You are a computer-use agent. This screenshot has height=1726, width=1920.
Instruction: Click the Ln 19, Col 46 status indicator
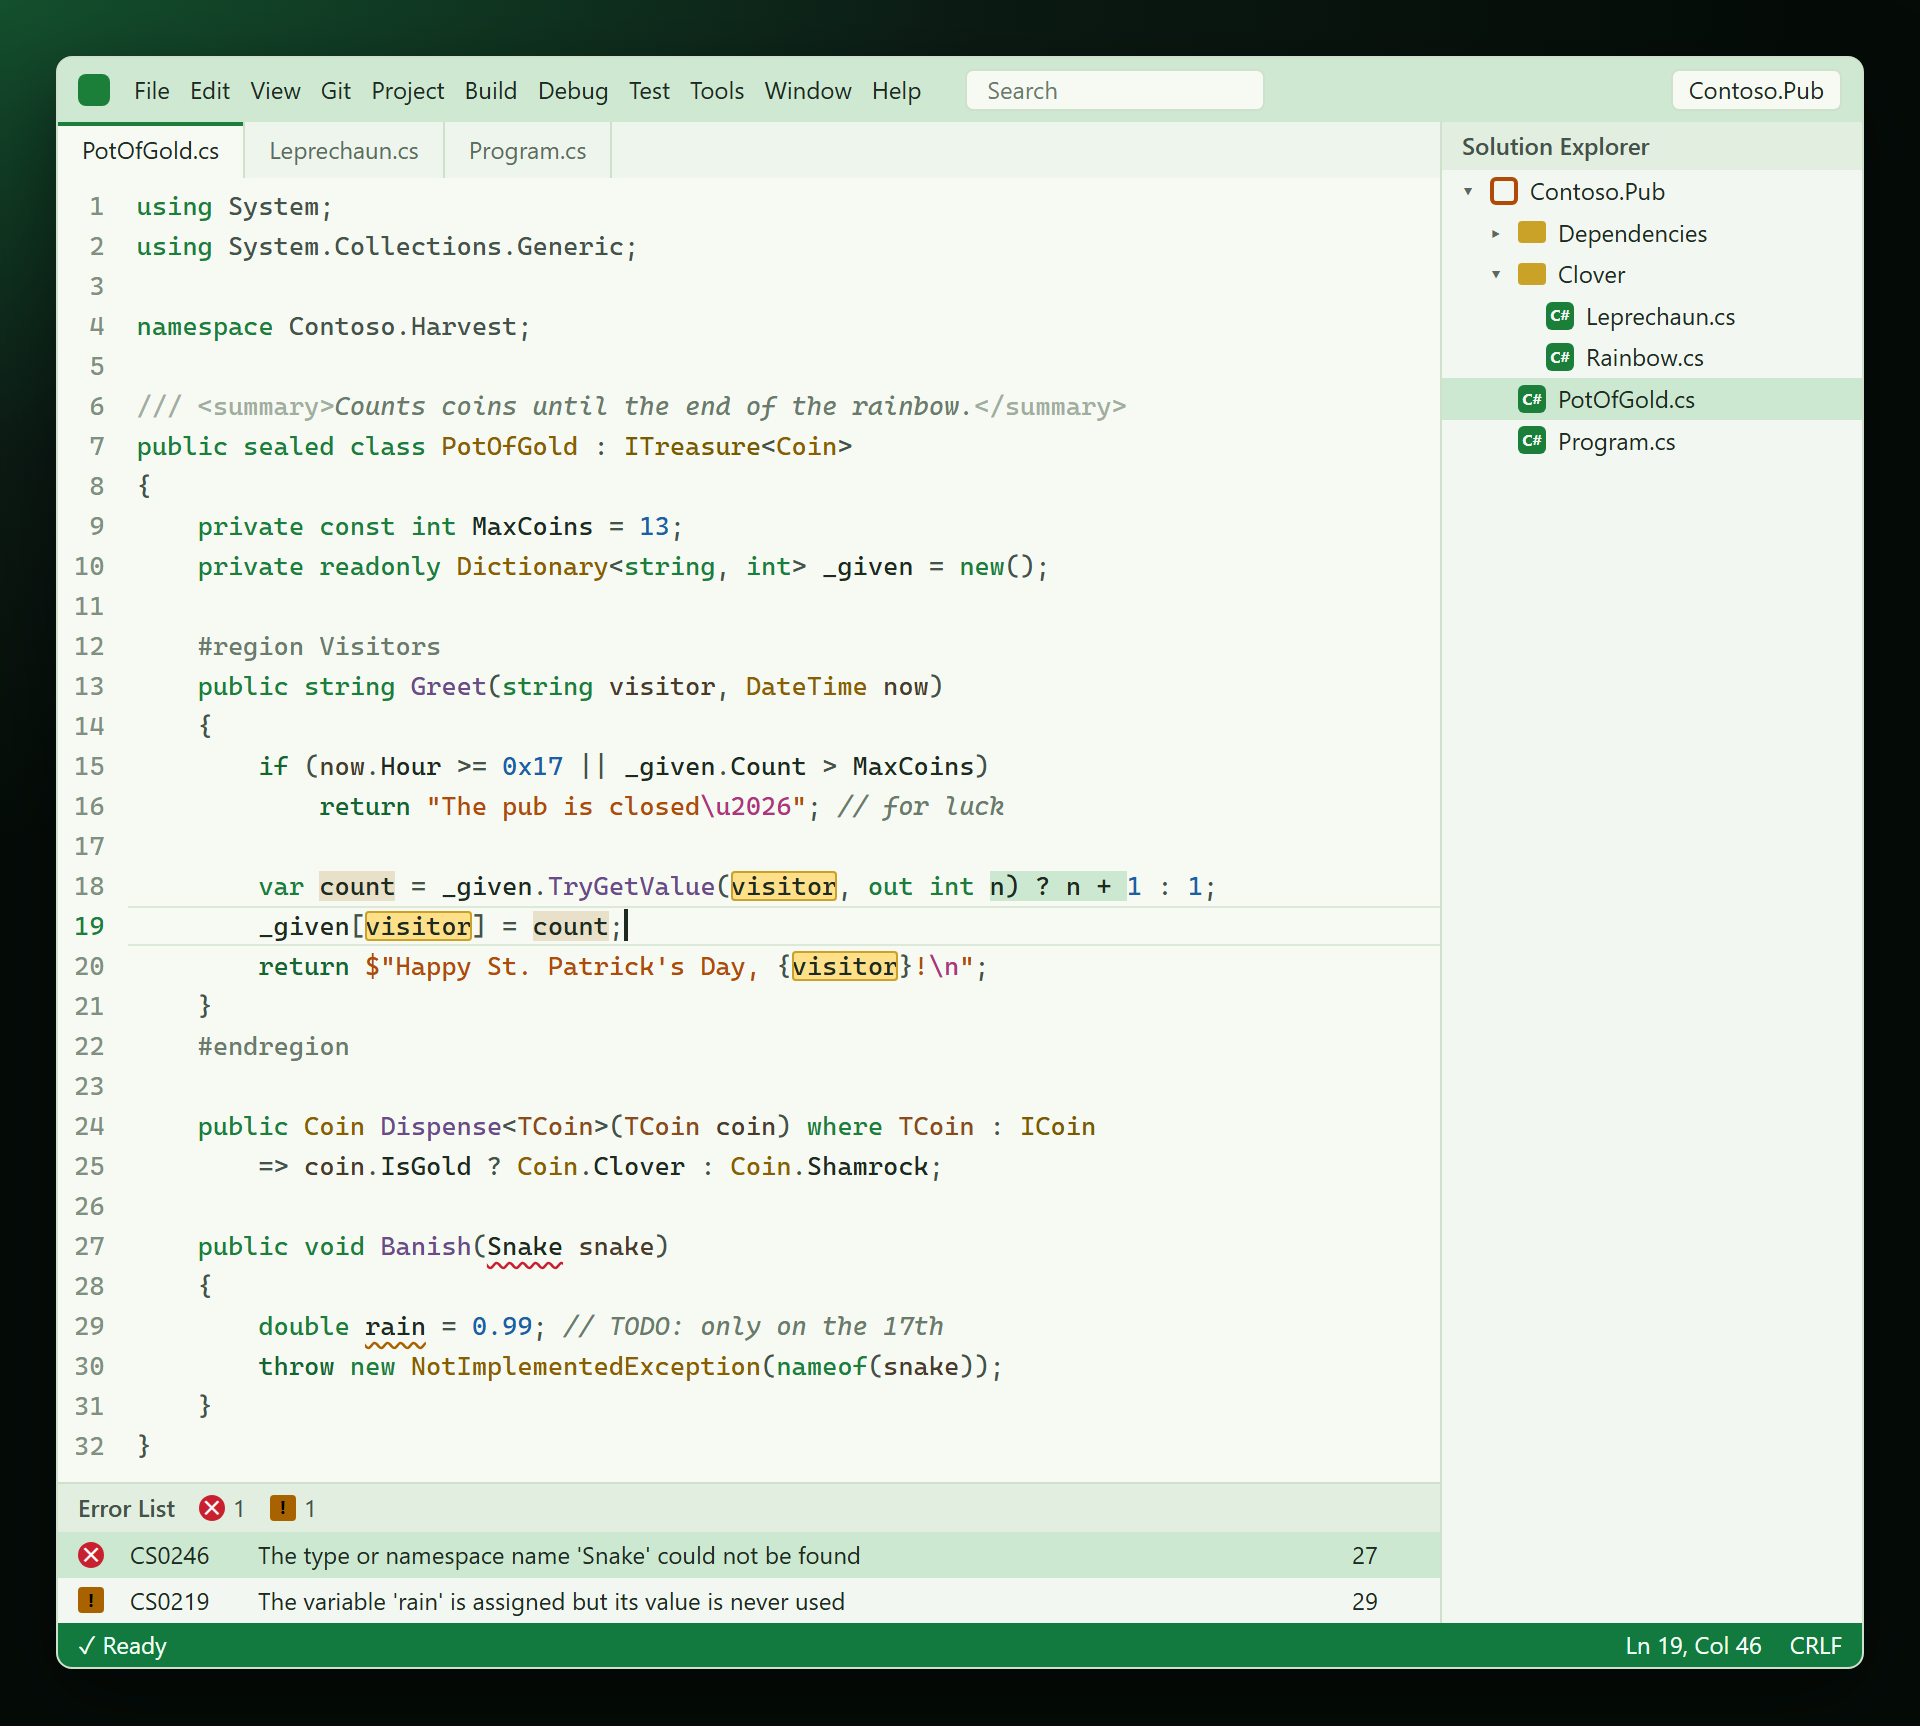coord(1693,1645)
